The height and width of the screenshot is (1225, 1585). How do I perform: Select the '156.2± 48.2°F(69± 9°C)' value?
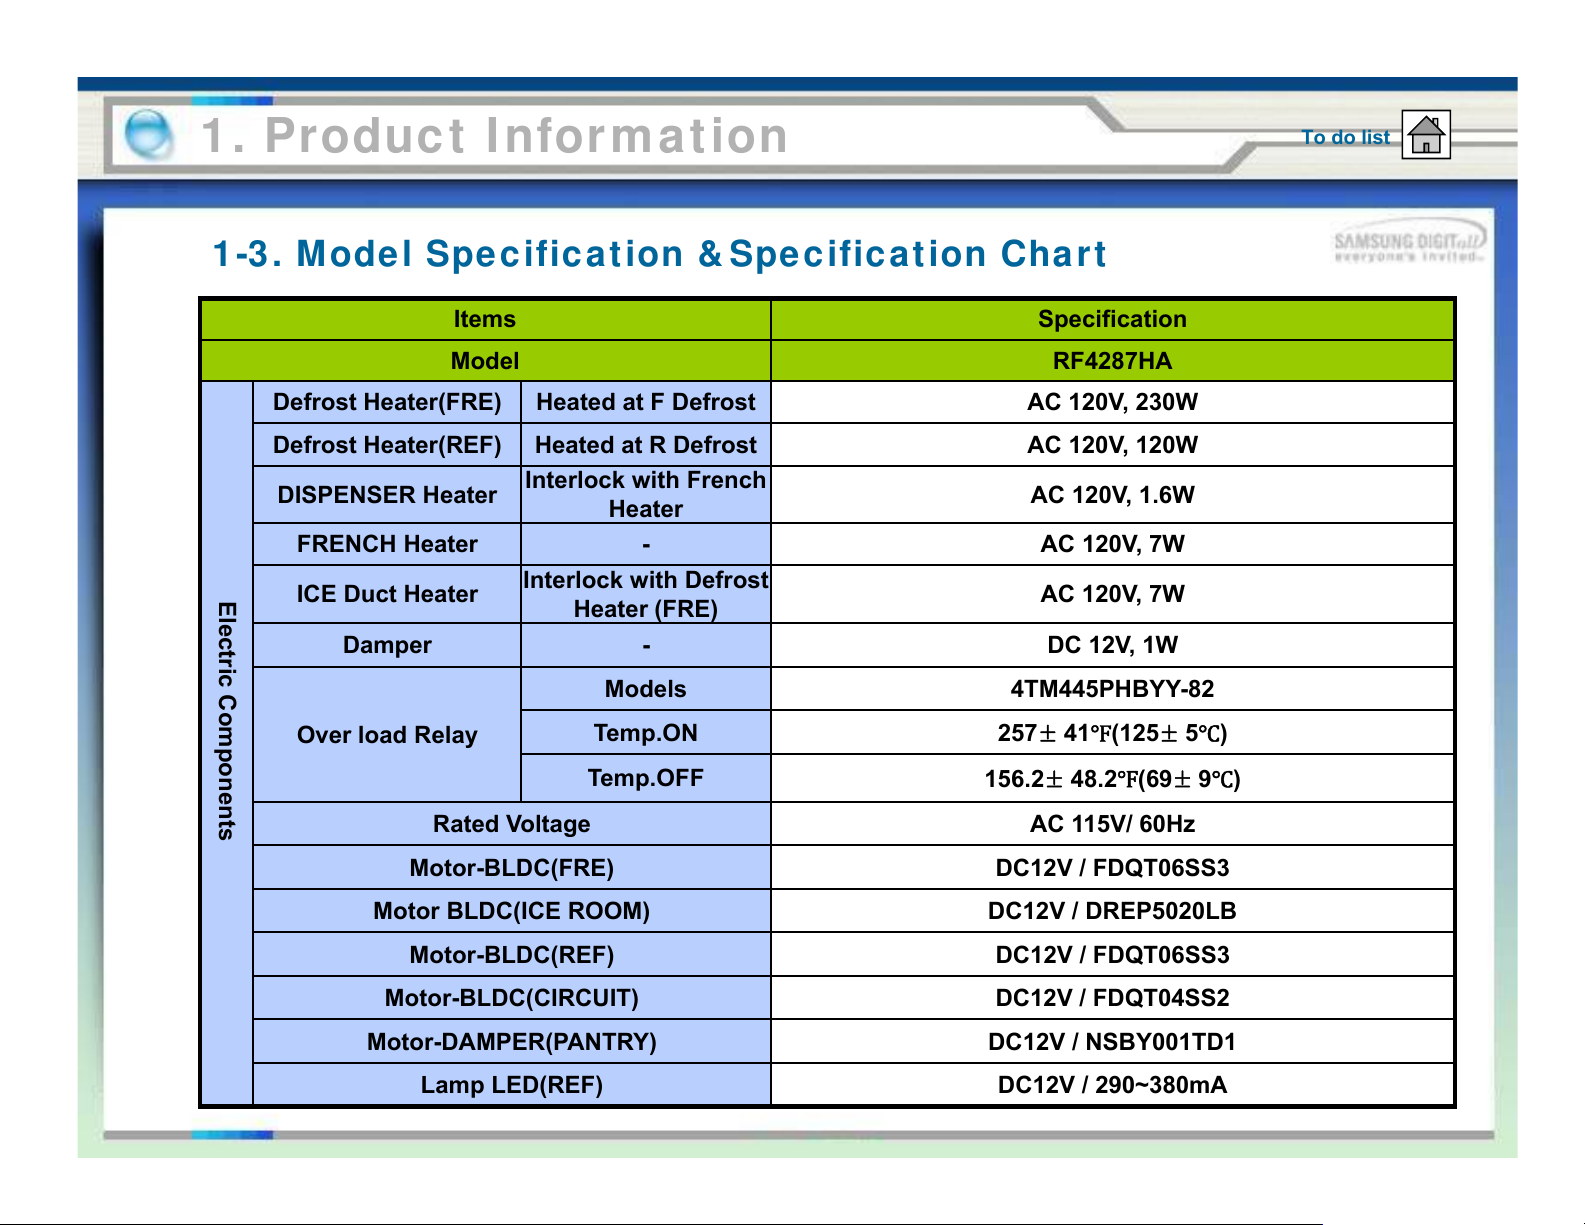1112,778
